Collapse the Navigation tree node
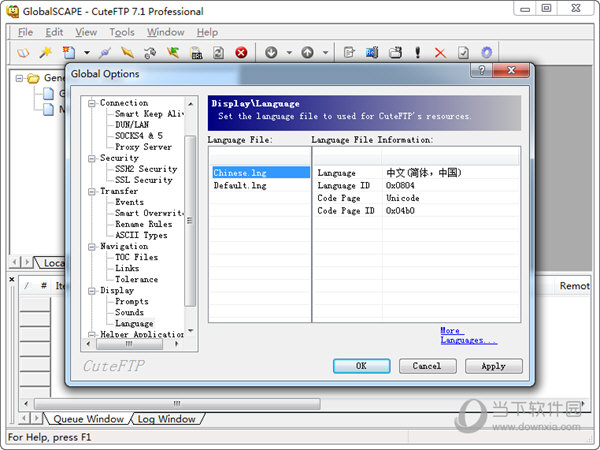600x450 pixels. [91, 246]
